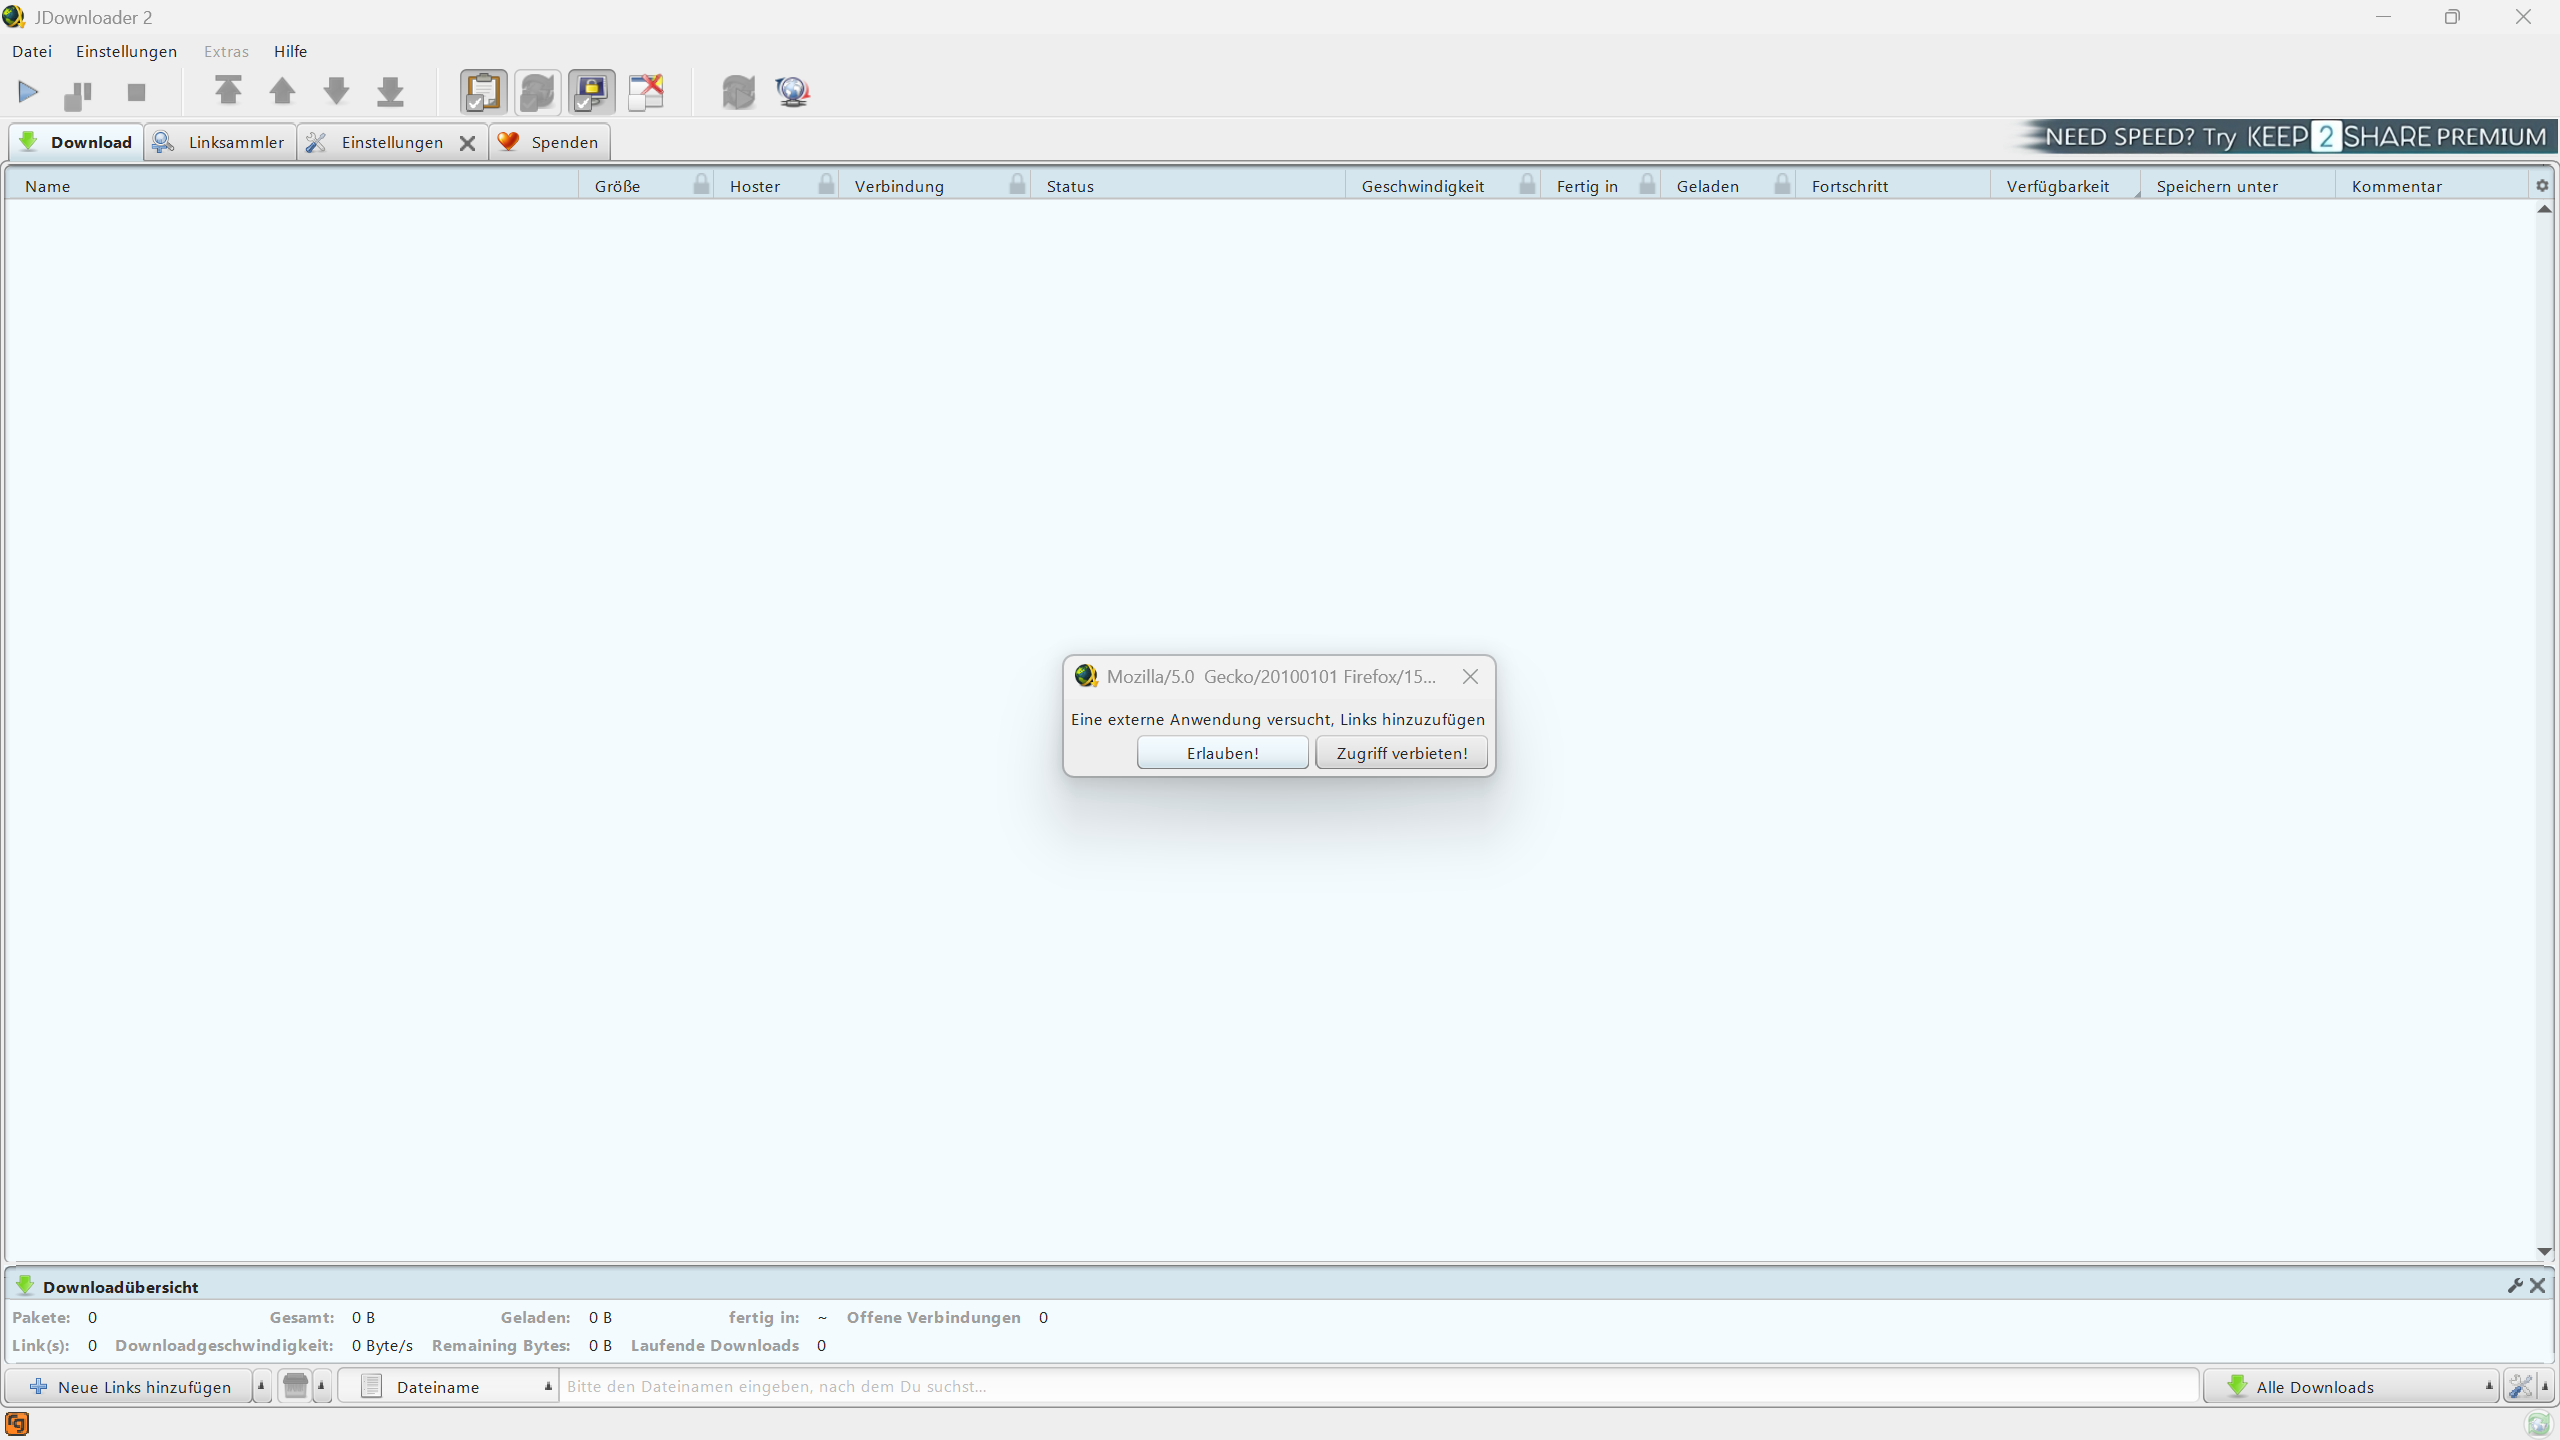Viewport: 2560px width, 1440px height.
Task: Open the Datei menu
Action: 32,51
